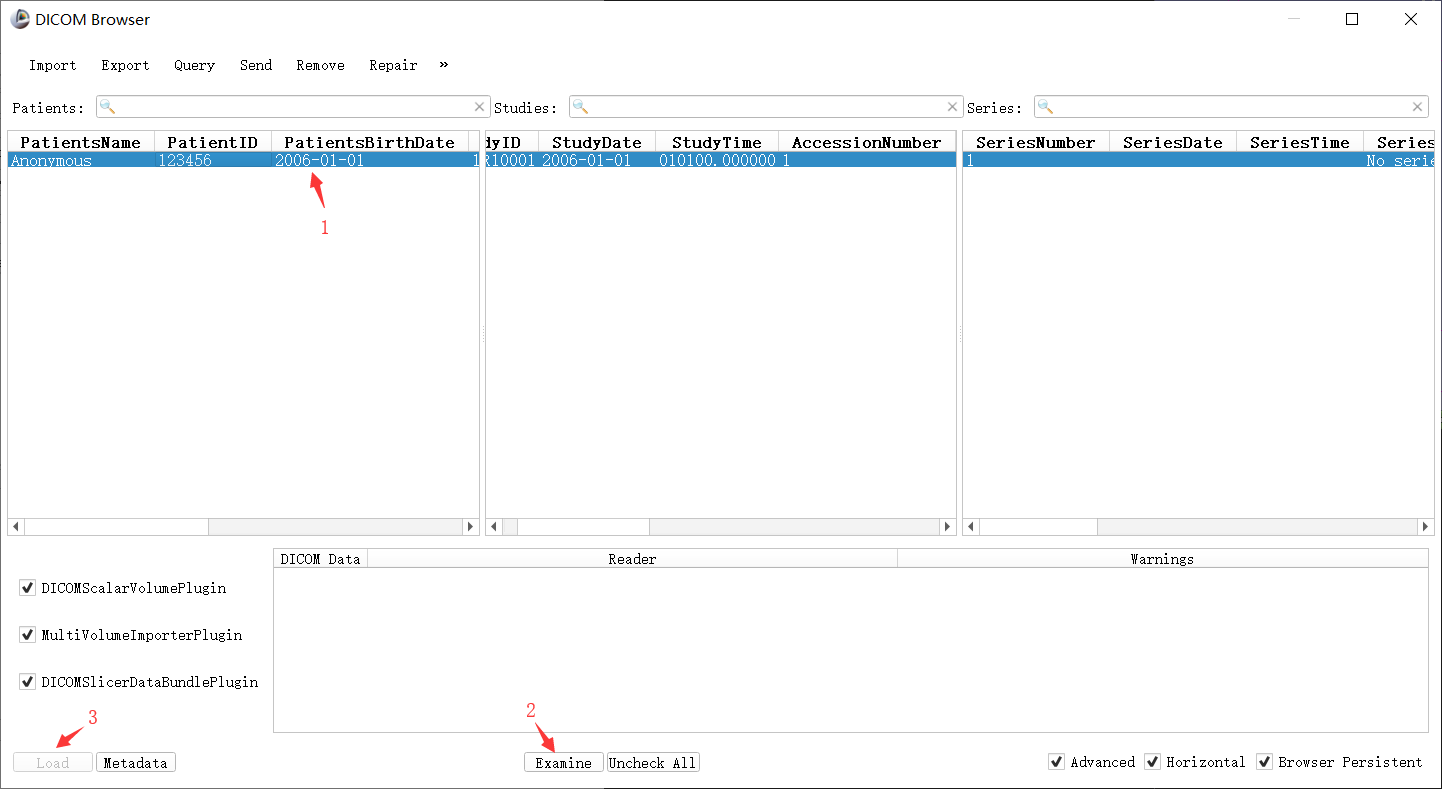Focus the Studies search field
This screenshot has height=789, width=1442.
pos(766,107)
